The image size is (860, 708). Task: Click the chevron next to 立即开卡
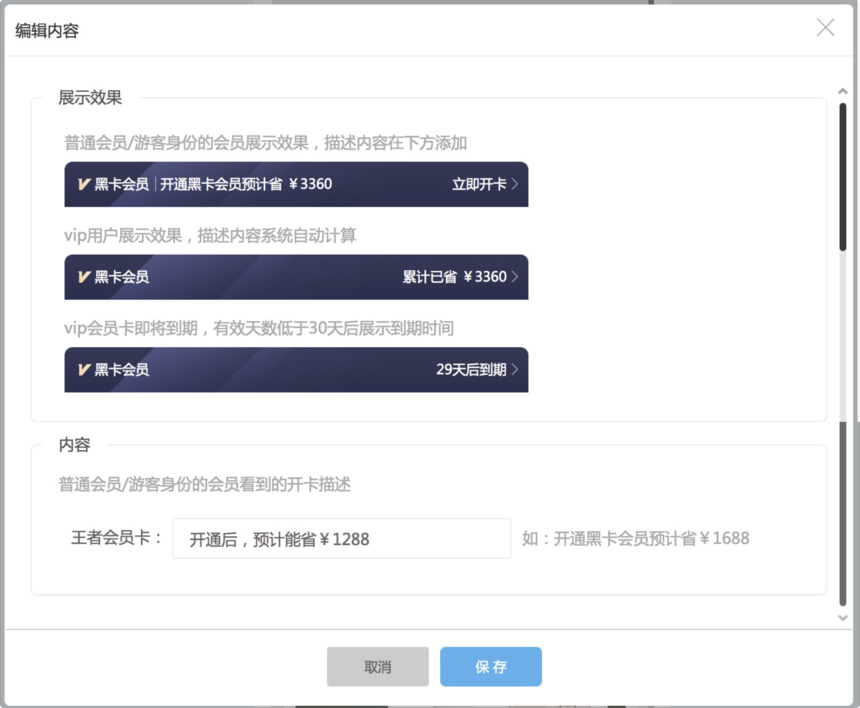(514, 184)
